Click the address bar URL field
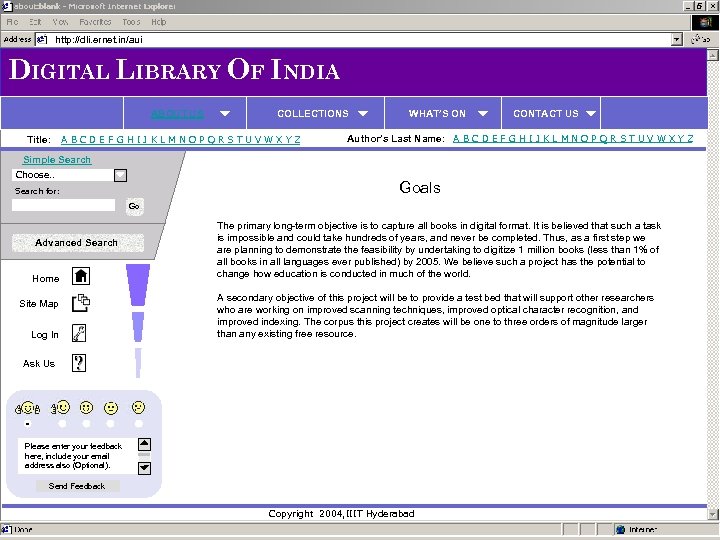720x540 pixels. point(360,39)
